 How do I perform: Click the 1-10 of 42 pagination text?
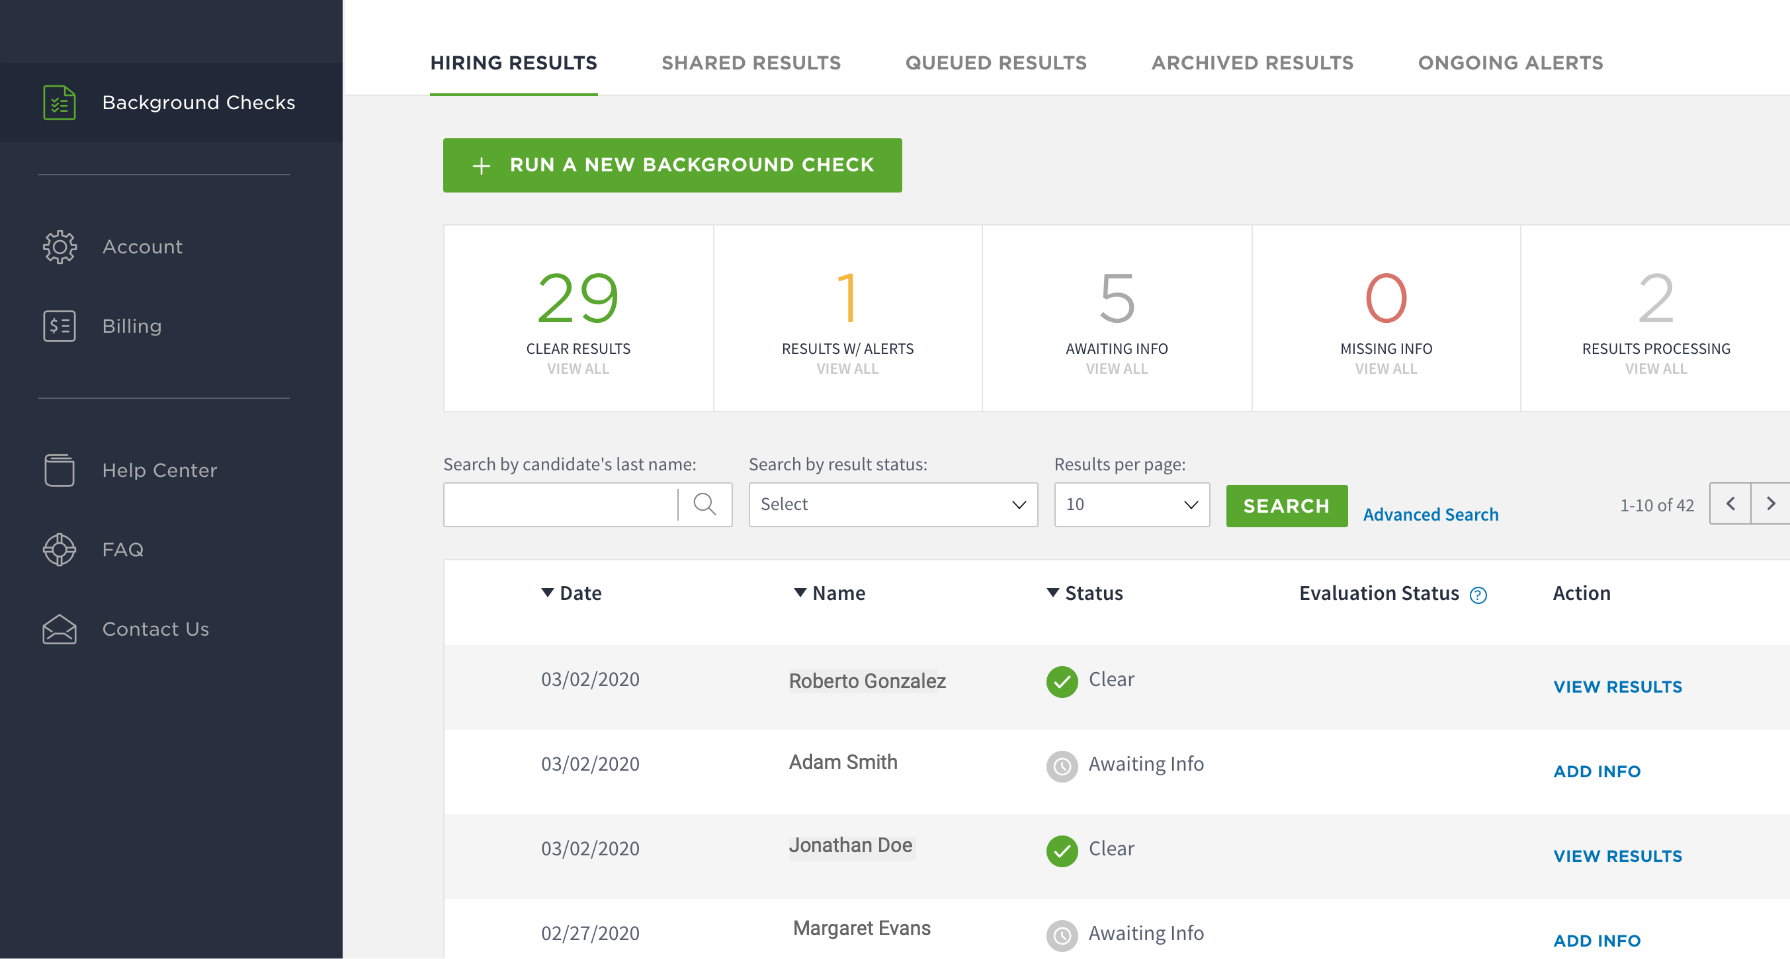coord(1657,506)
